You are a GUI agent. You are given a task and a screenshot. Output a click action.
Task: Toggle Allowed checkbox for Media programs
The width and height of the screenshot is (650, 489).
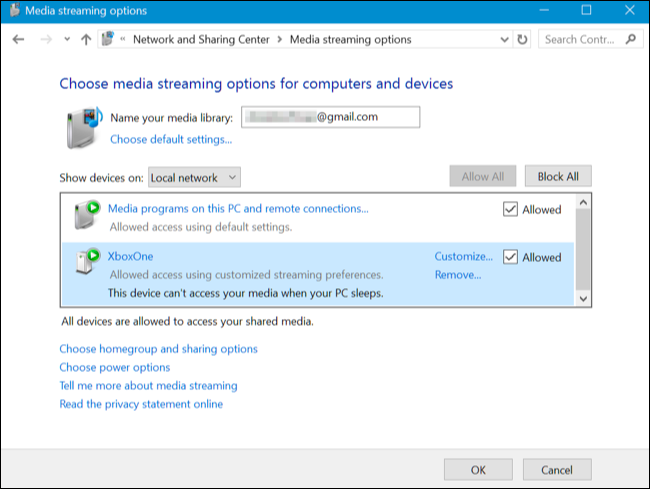click(x=510, y=209)
